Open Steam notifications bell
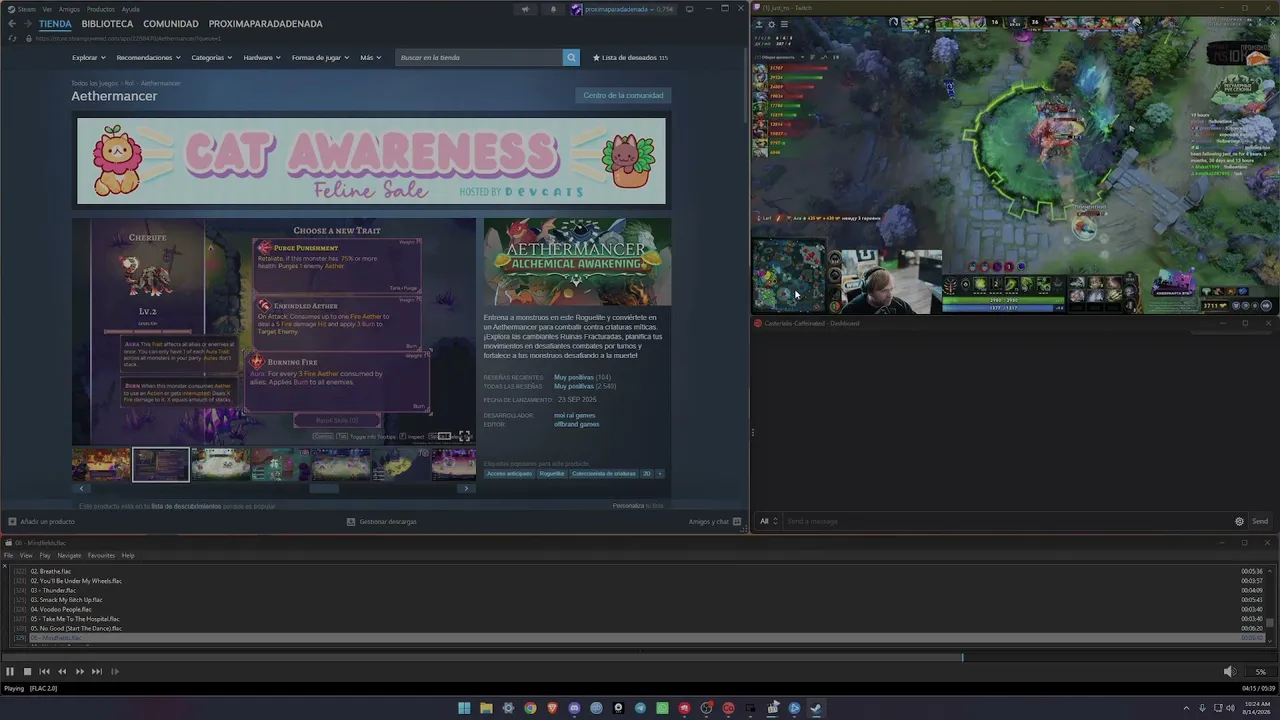Image resolution: width=1280 pixels, height=720 pixels. coord(553,10)
